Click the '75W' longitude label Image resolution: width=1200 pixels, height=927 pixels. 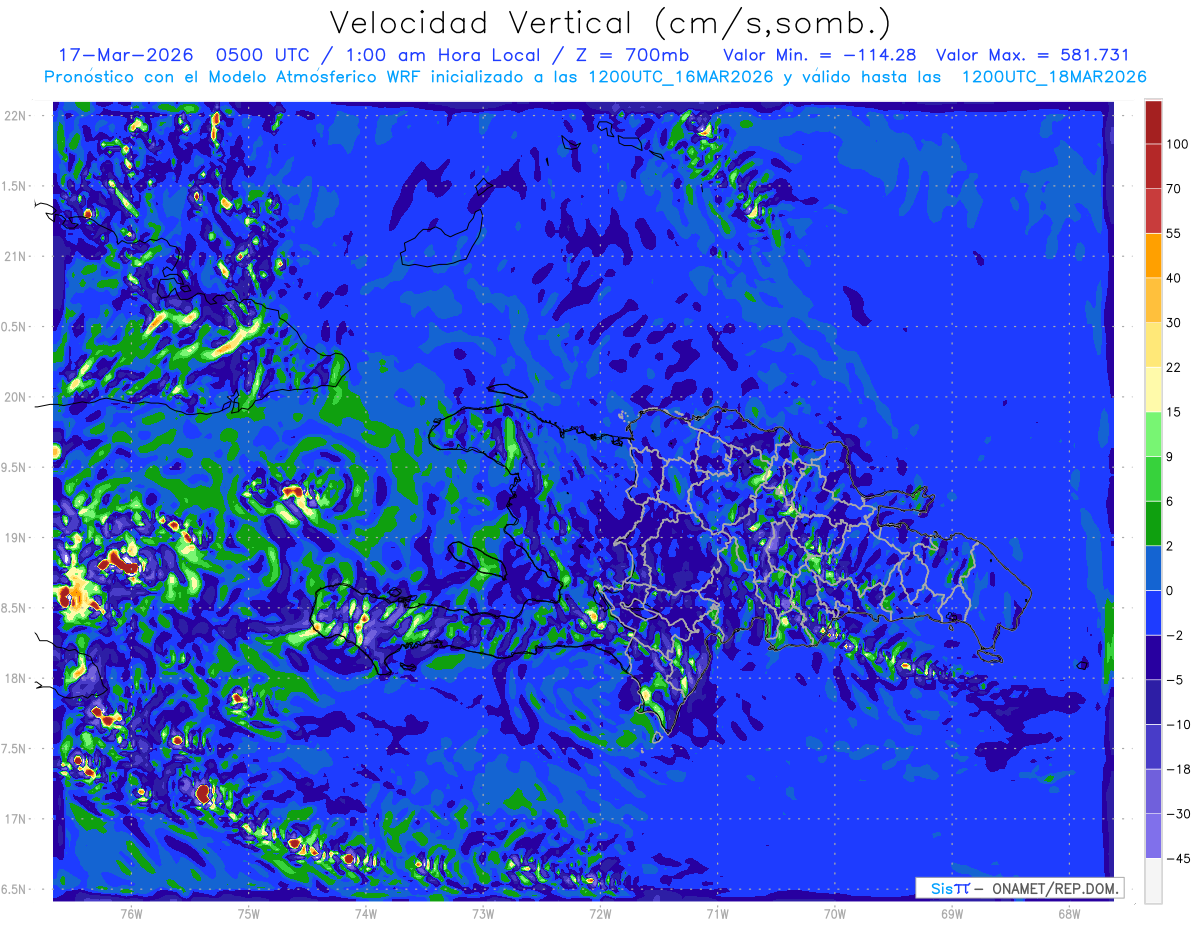248,914
